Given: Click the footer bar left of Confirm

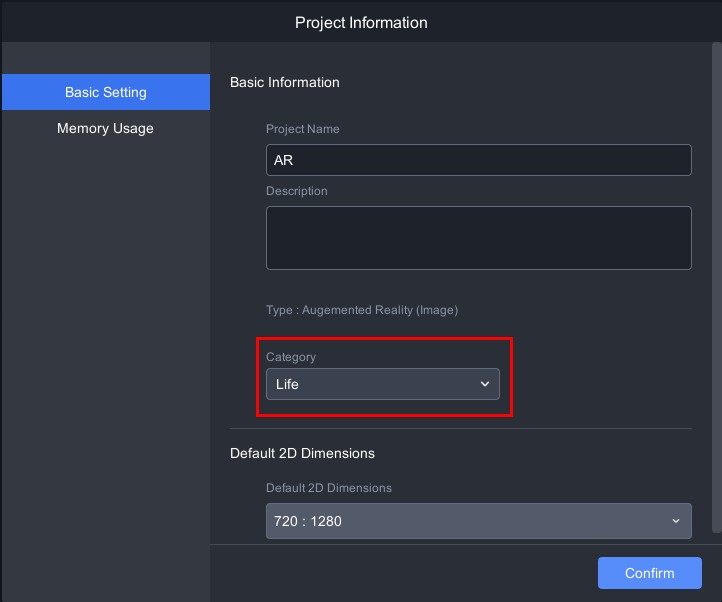Looking at the screenshot, I should (400, 573).
